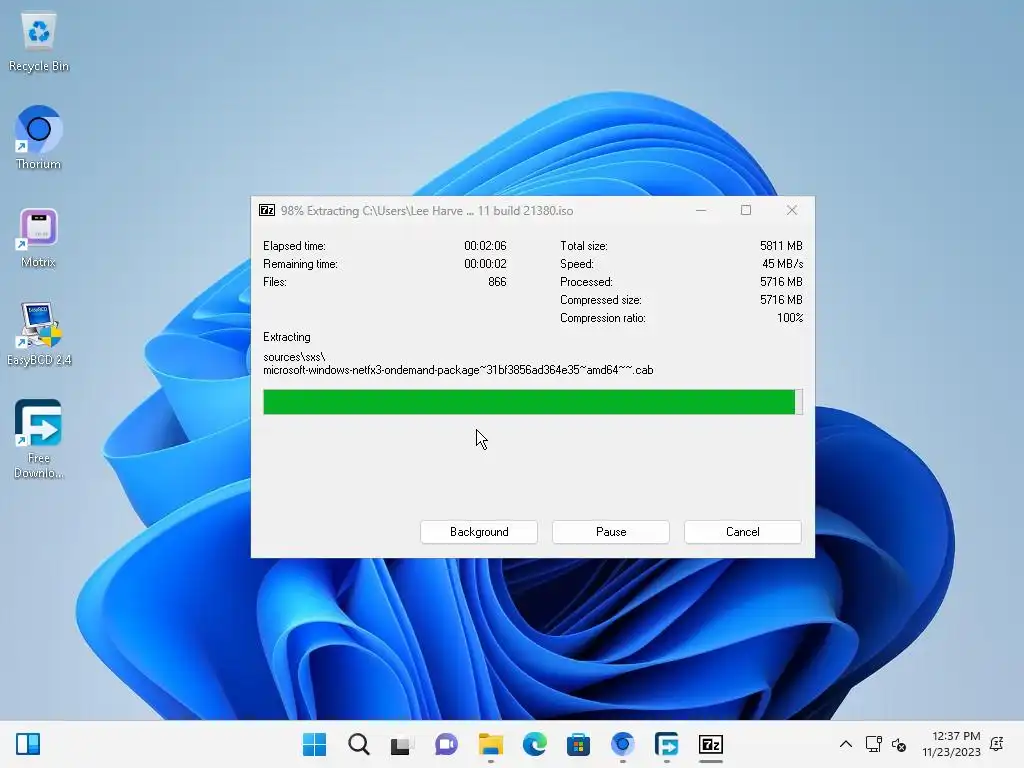Show hidden system tray icons
The image size is (1024, 768).
click(846, 744)
